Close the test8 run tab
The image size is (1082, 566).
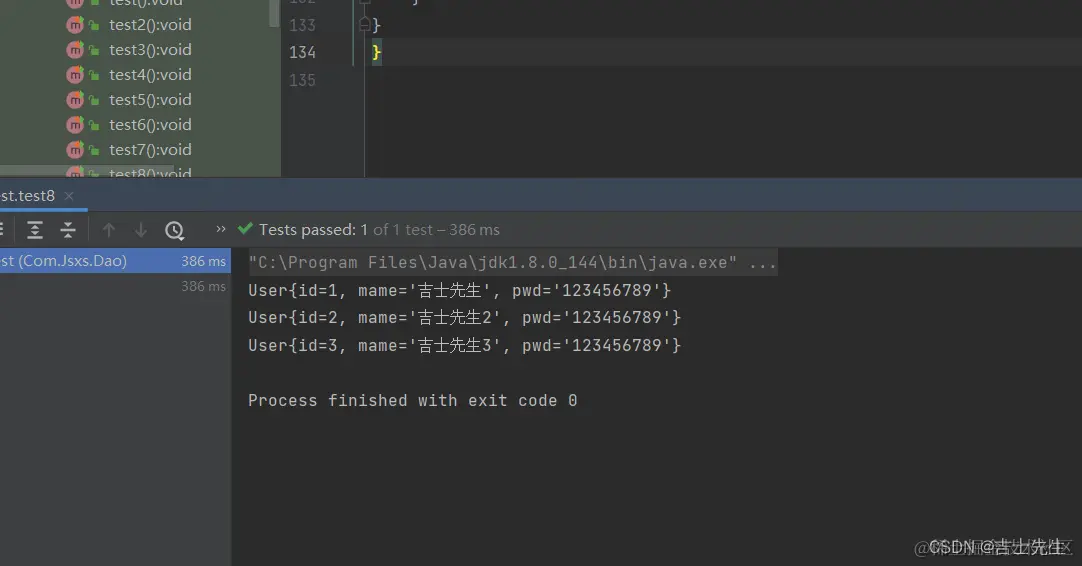(69, 196)
